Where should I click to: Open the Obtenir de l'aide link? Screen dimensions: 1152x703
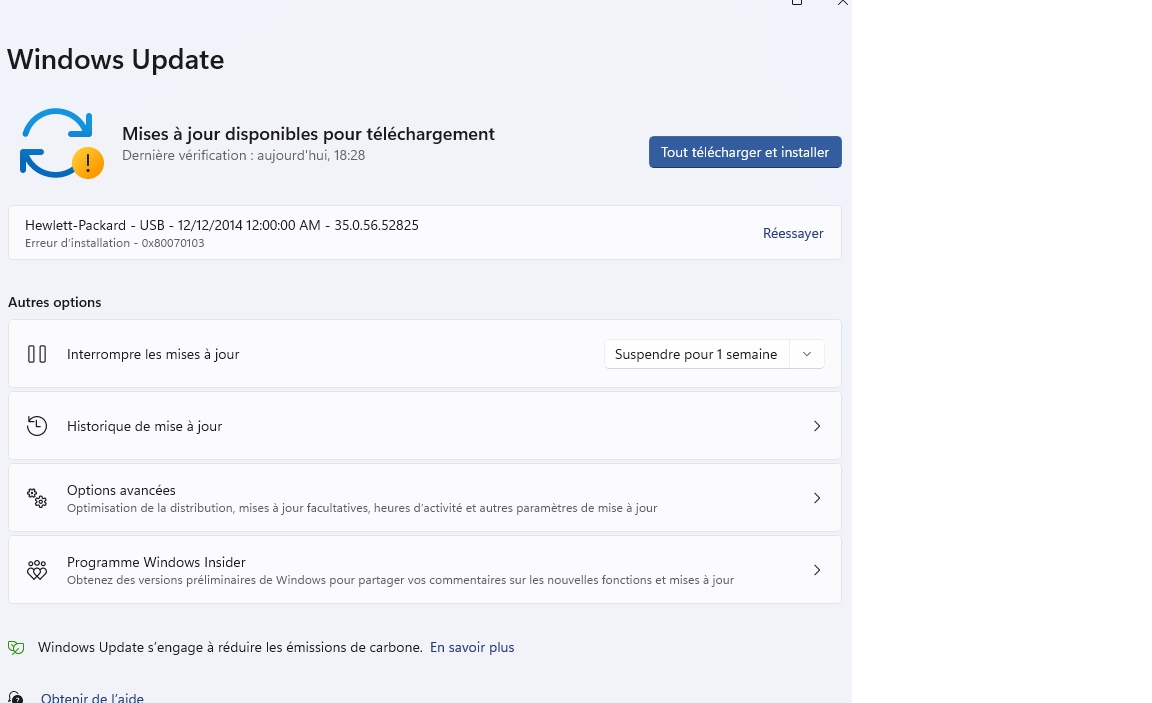[93, 697]
